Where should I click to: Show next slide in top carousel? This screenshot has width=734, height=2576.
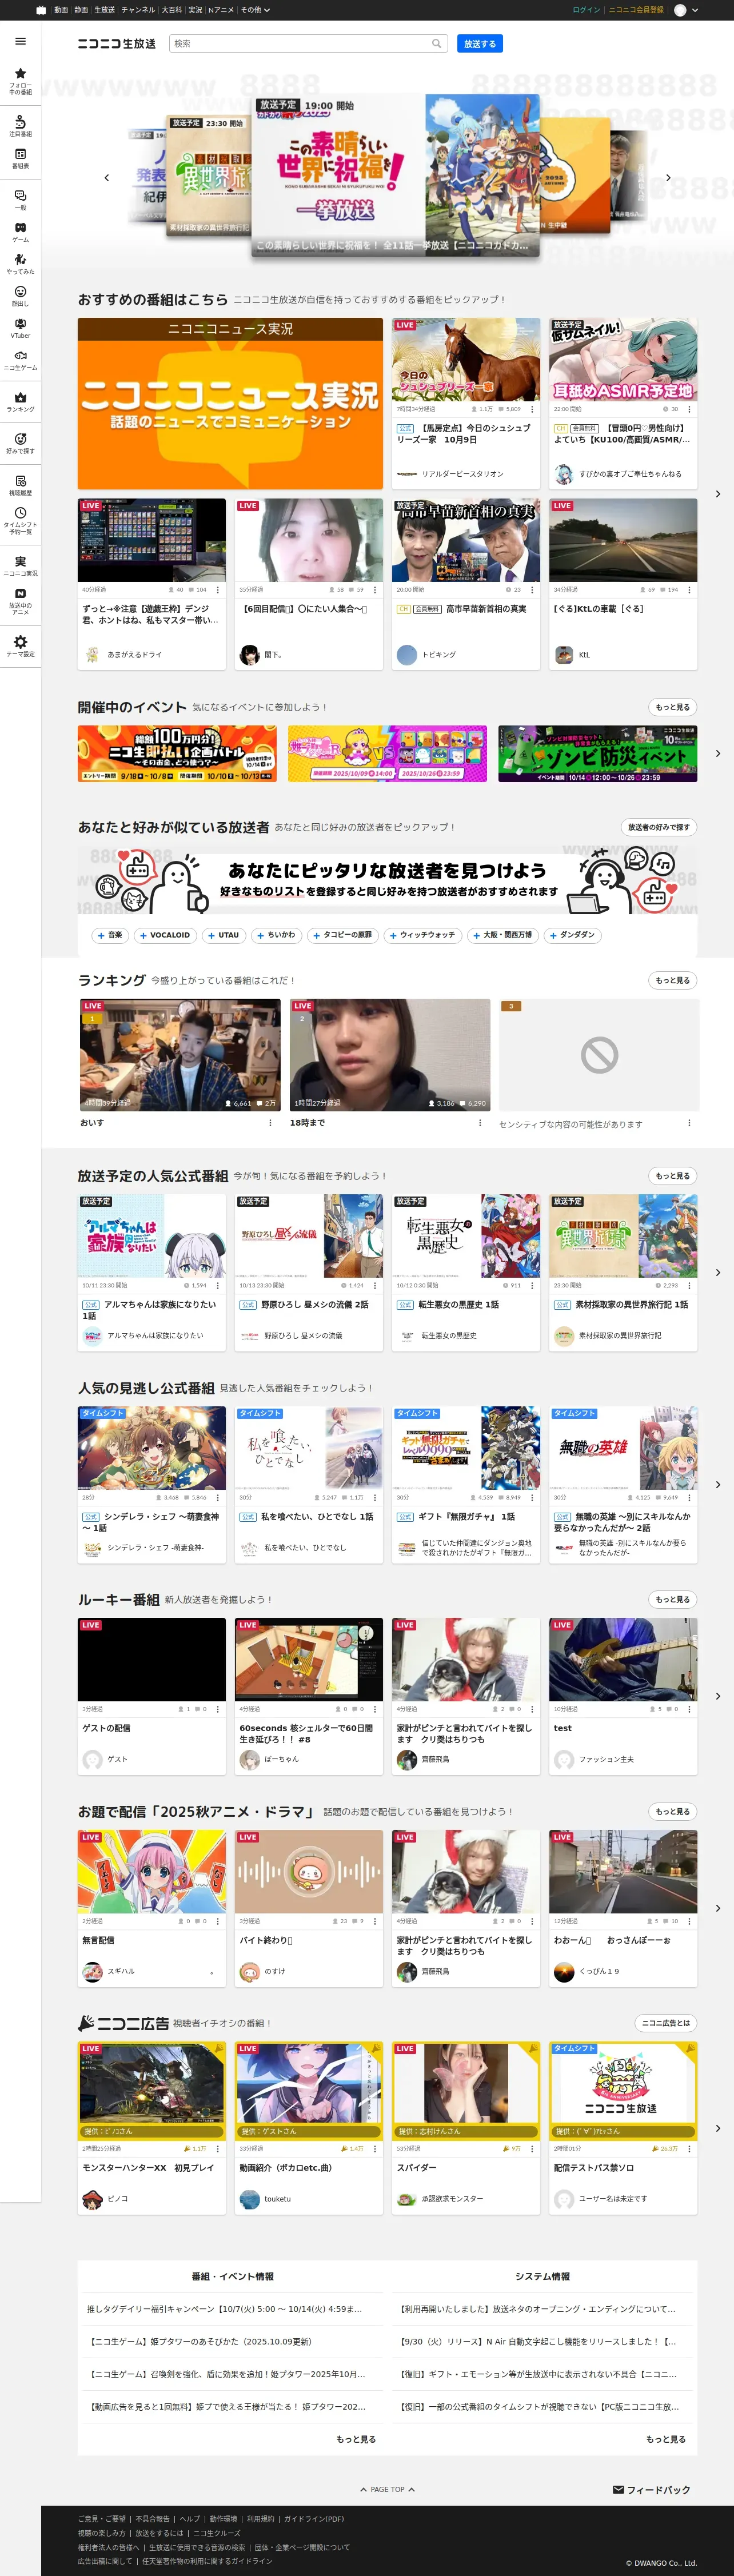[668, 177]
